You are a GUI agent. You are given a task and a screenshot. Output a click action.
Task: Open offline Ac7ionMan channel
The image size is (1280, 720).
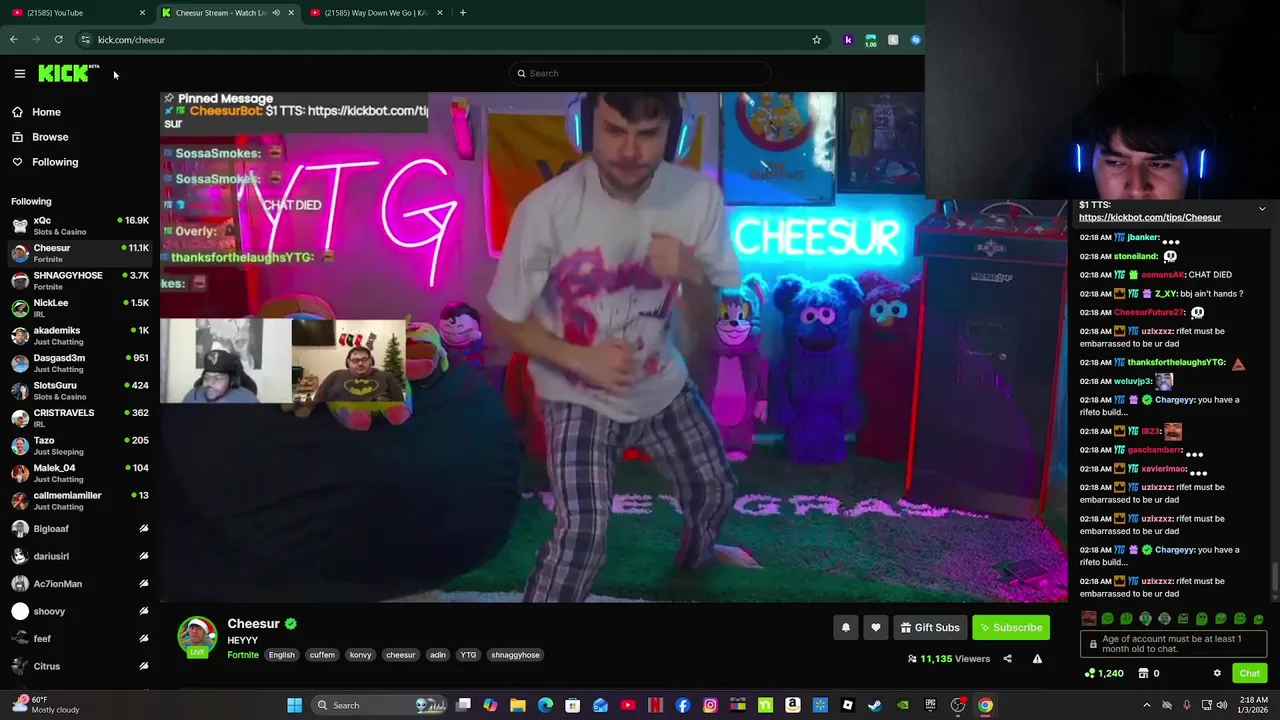pos(78,583)
